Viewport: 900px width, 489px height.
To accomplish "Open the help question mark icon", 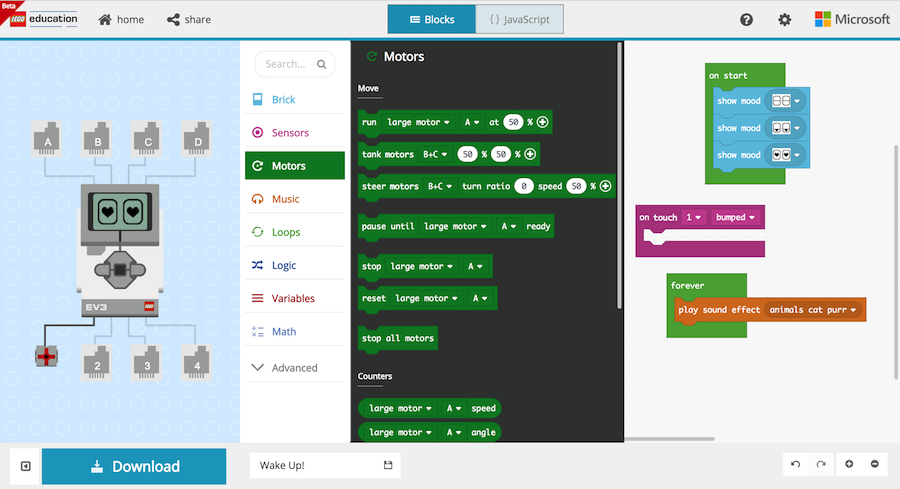I will [x=746, y=20].
